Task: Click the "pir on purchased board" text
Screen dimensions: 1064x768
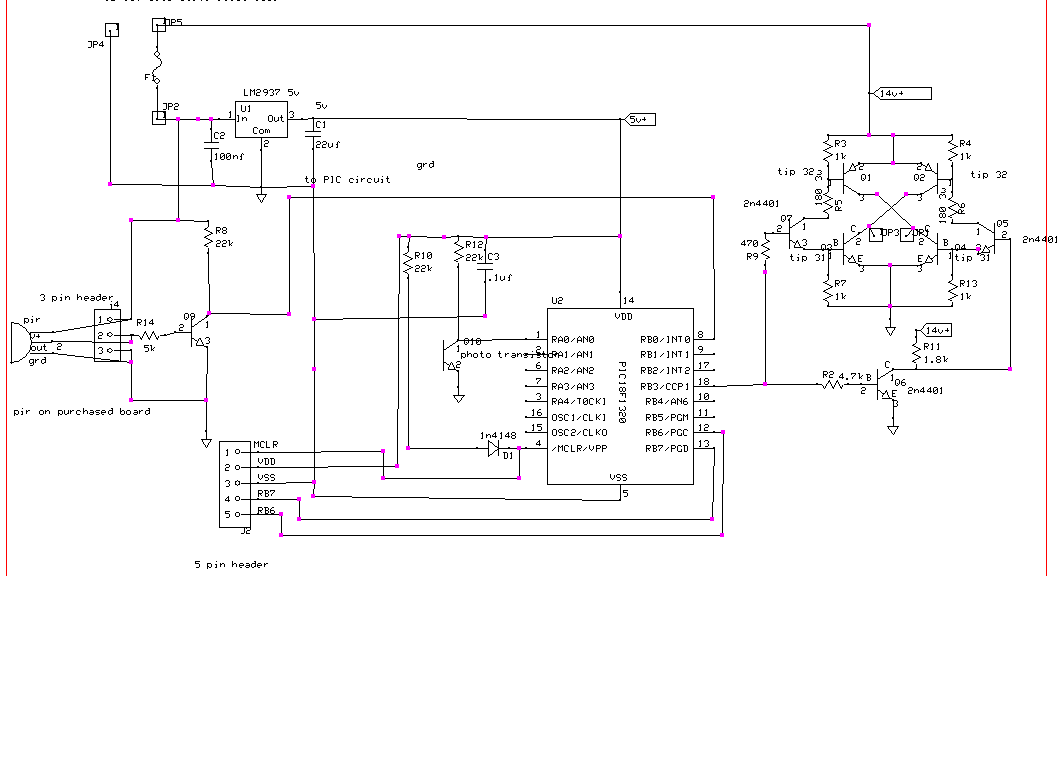Action: 82,412
